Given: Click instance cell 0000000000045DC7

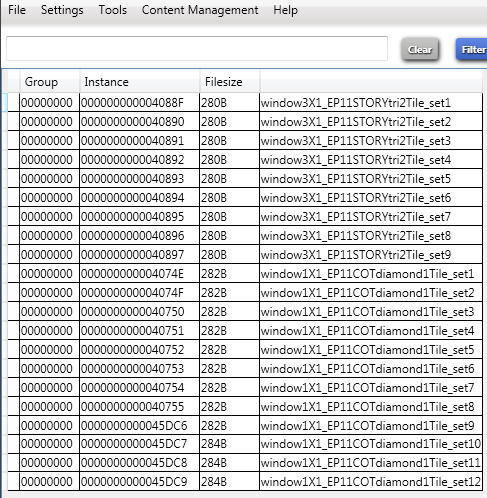Looking at the screenshot, I should pyautogui.click(x=140, y=444).
